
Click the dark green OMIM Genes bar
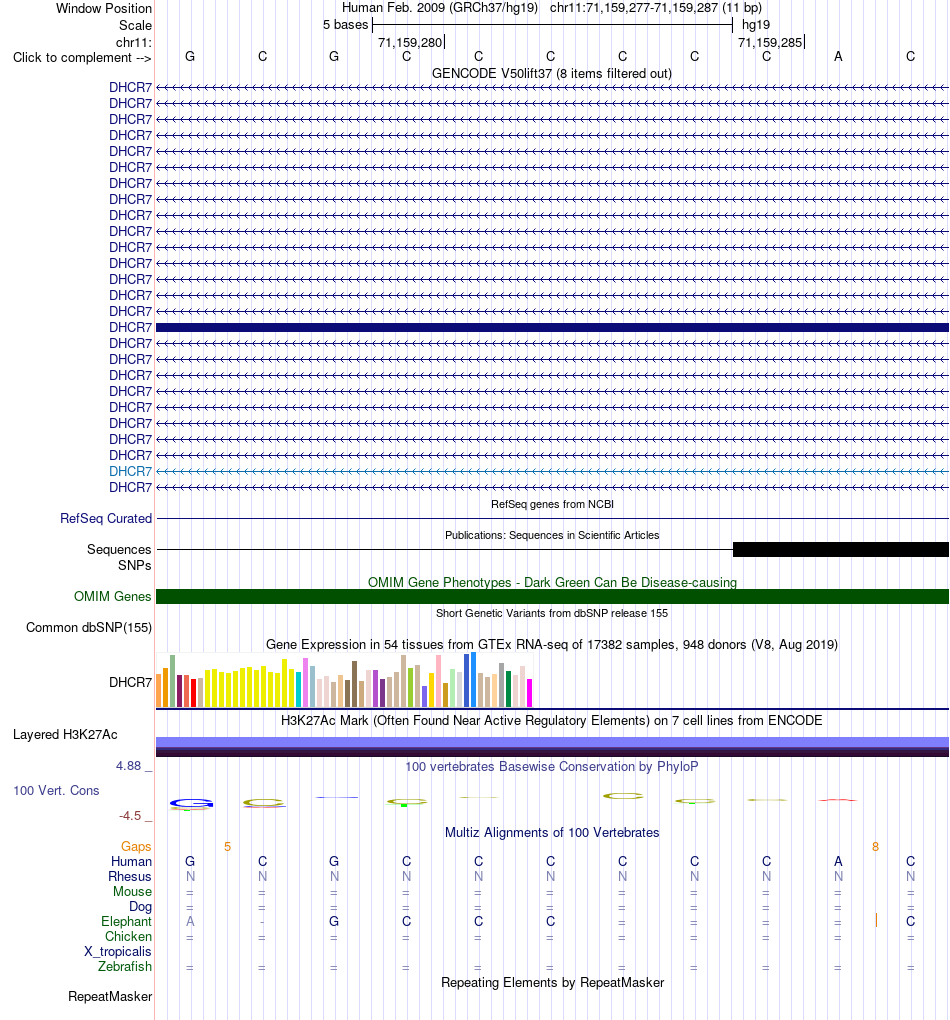point(552,597)
